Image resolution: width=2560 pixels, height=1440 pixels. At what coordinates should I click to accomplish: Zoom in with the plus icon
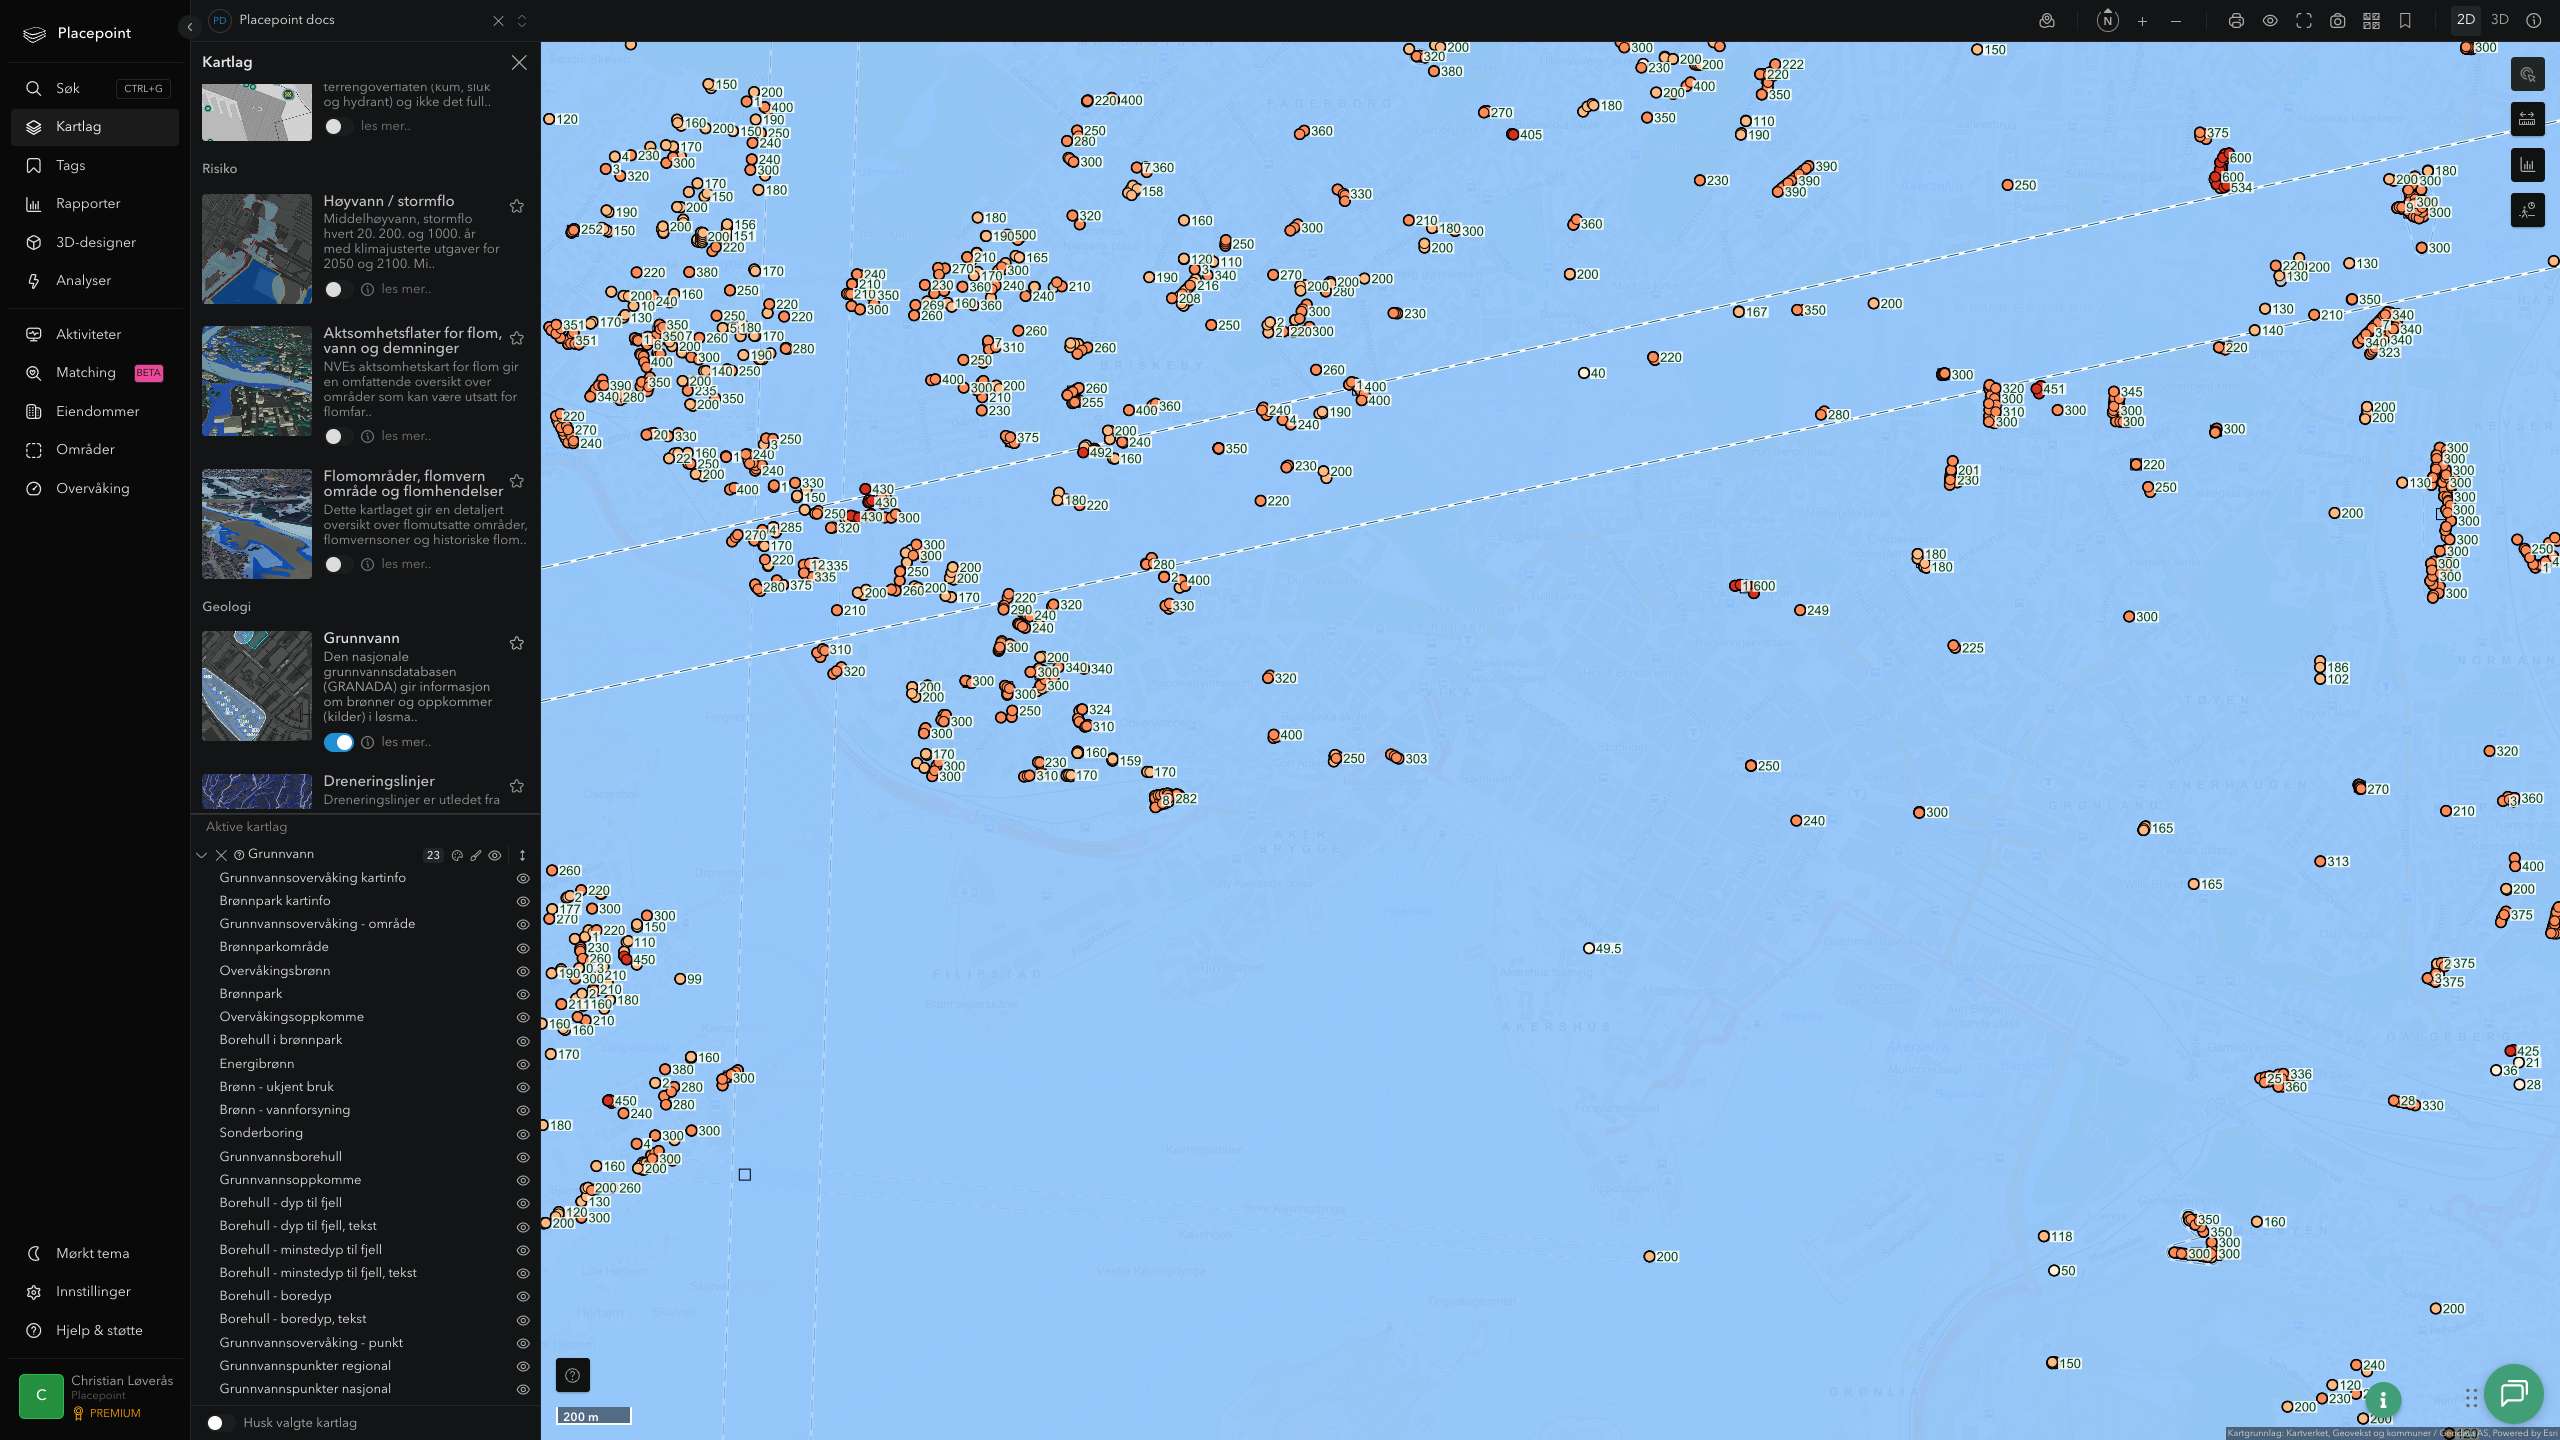(2142, 20)
